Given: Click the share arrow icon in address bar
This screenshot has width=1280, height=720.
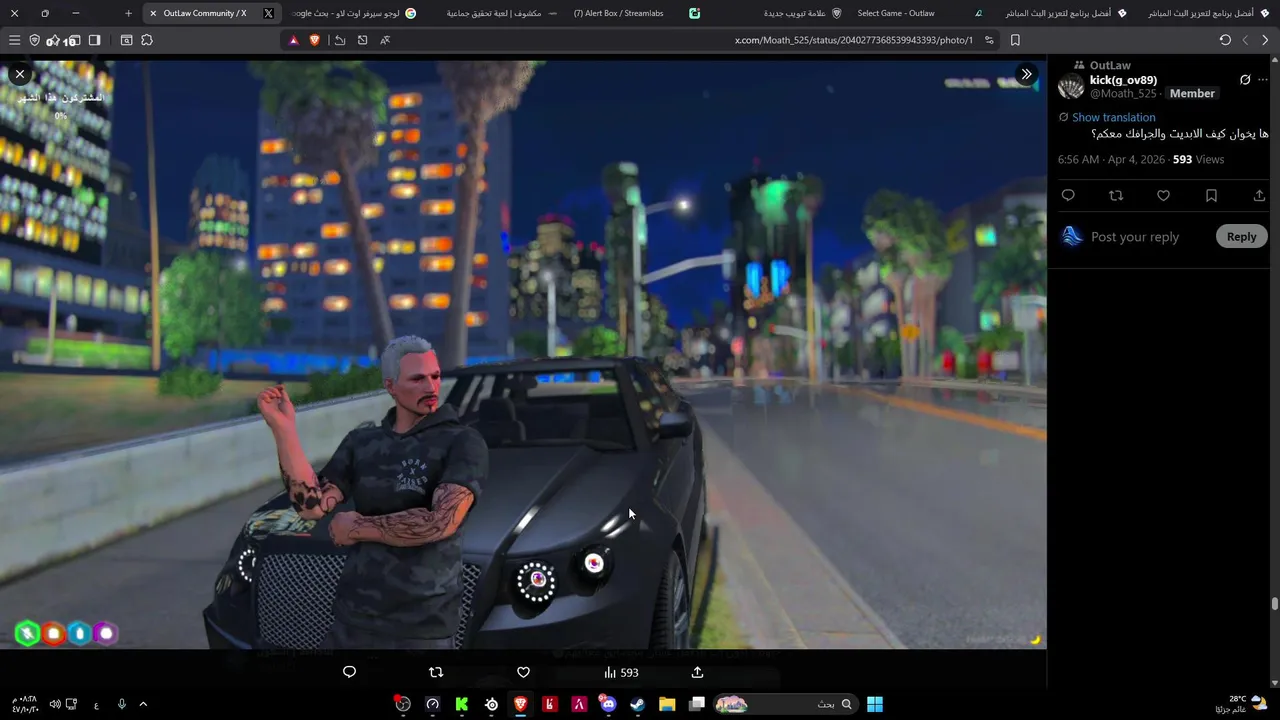Looking at the screenshot, I should pyautogui.click(x=340, y=40).
